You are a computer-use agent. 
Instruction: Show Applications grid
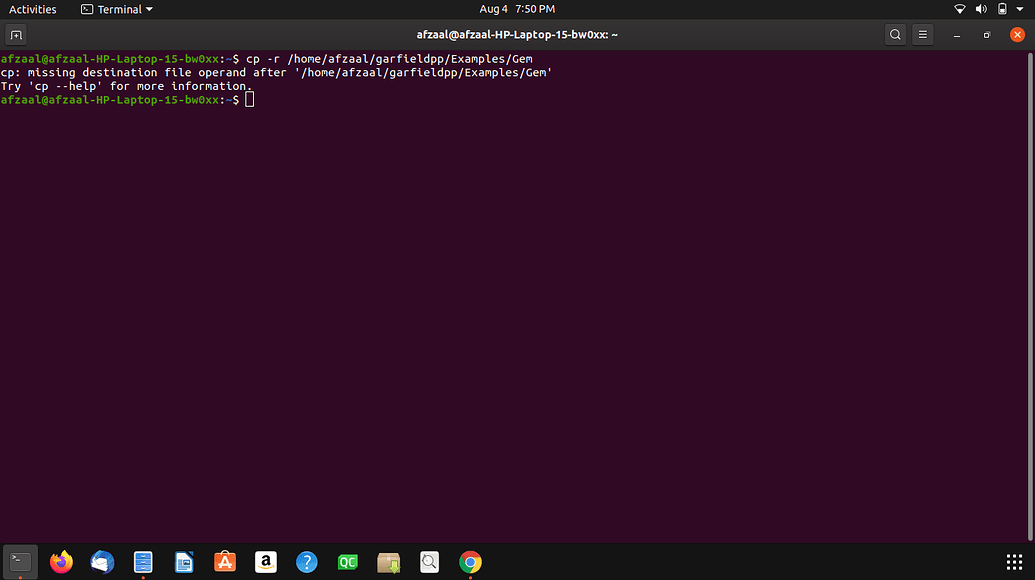(x=1015, y=562)
